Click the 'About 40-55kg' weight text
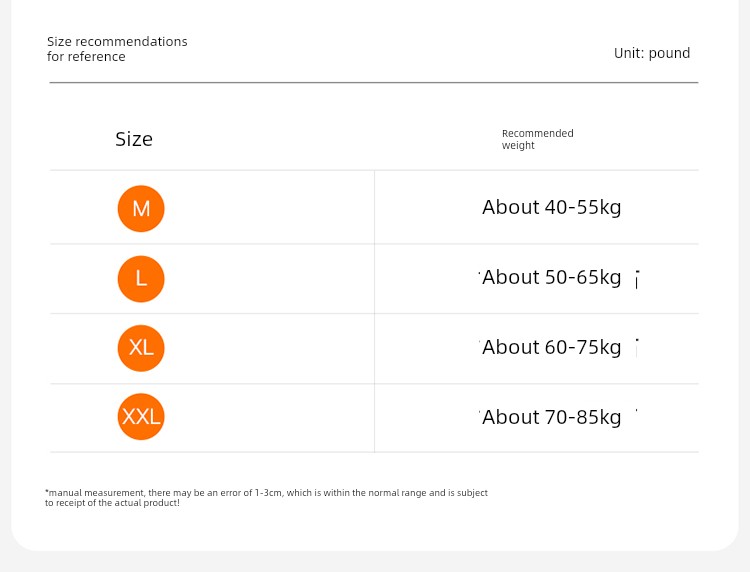The width and height of the screenshot is (750, 572). click(x=551, y=208)
